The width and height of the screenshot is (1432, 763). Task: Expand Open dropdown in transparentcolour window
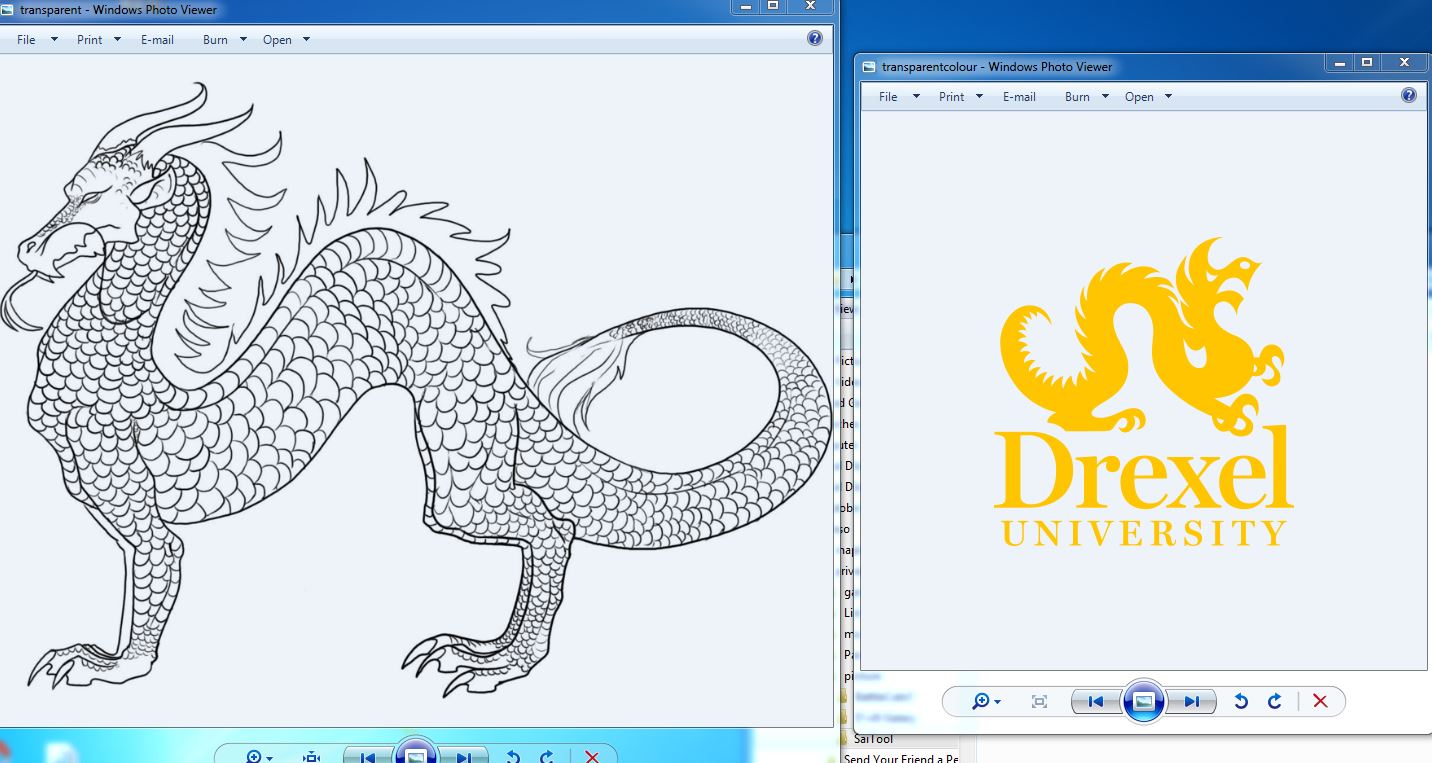[x=1148, y=97]
